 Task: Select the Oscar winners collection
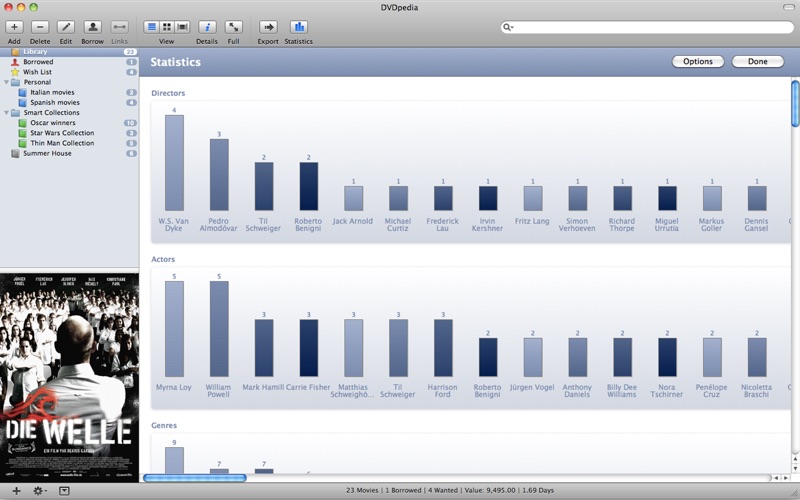coord(52,123)
